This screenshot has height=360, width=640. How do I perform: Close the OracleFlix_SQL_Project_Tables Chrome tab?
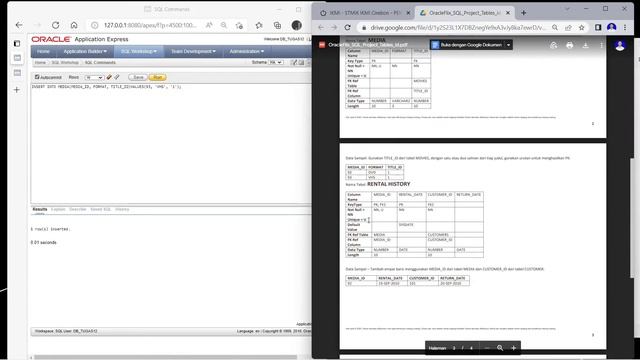pos(508,13)
